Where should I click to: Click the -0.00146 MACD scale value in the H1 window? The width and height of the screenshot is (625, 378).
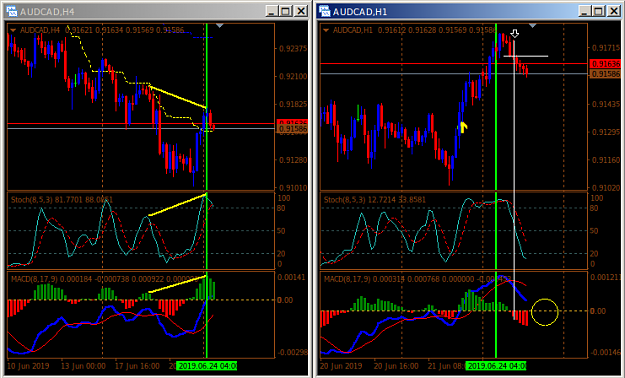[605, 352]
